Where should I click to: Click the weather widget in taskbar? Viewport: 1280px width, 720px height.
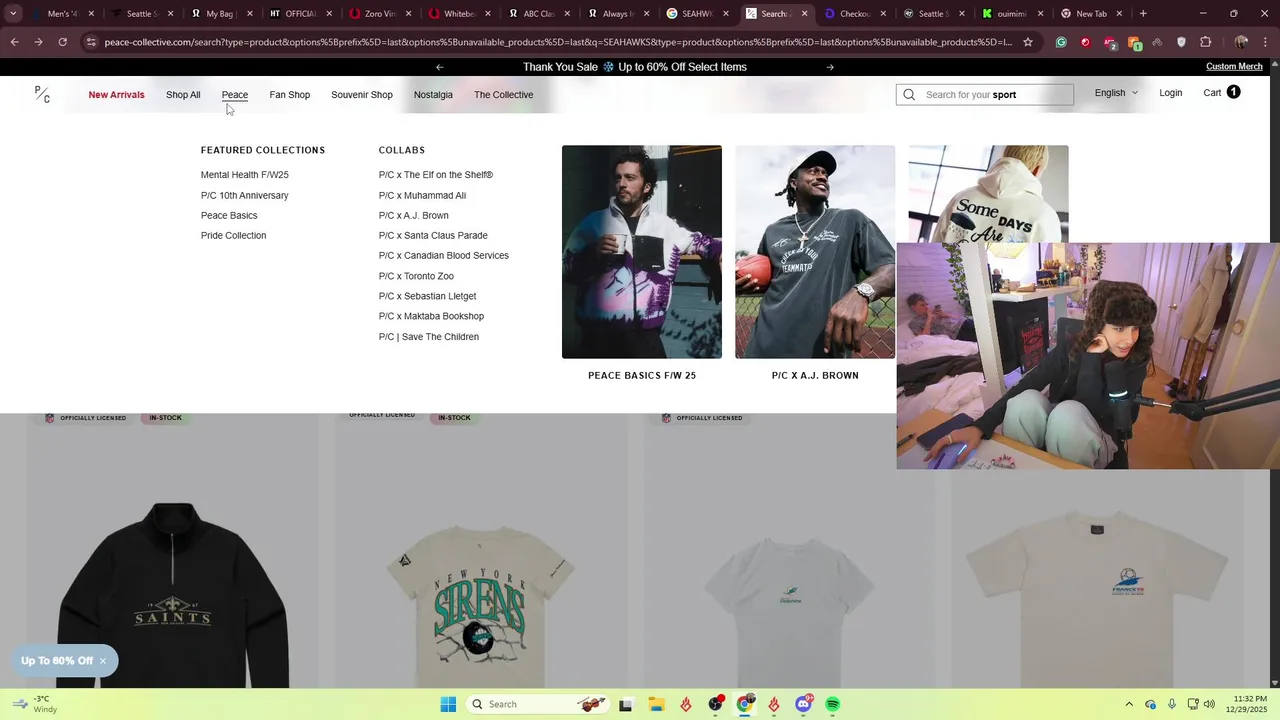tap(35, 704)
